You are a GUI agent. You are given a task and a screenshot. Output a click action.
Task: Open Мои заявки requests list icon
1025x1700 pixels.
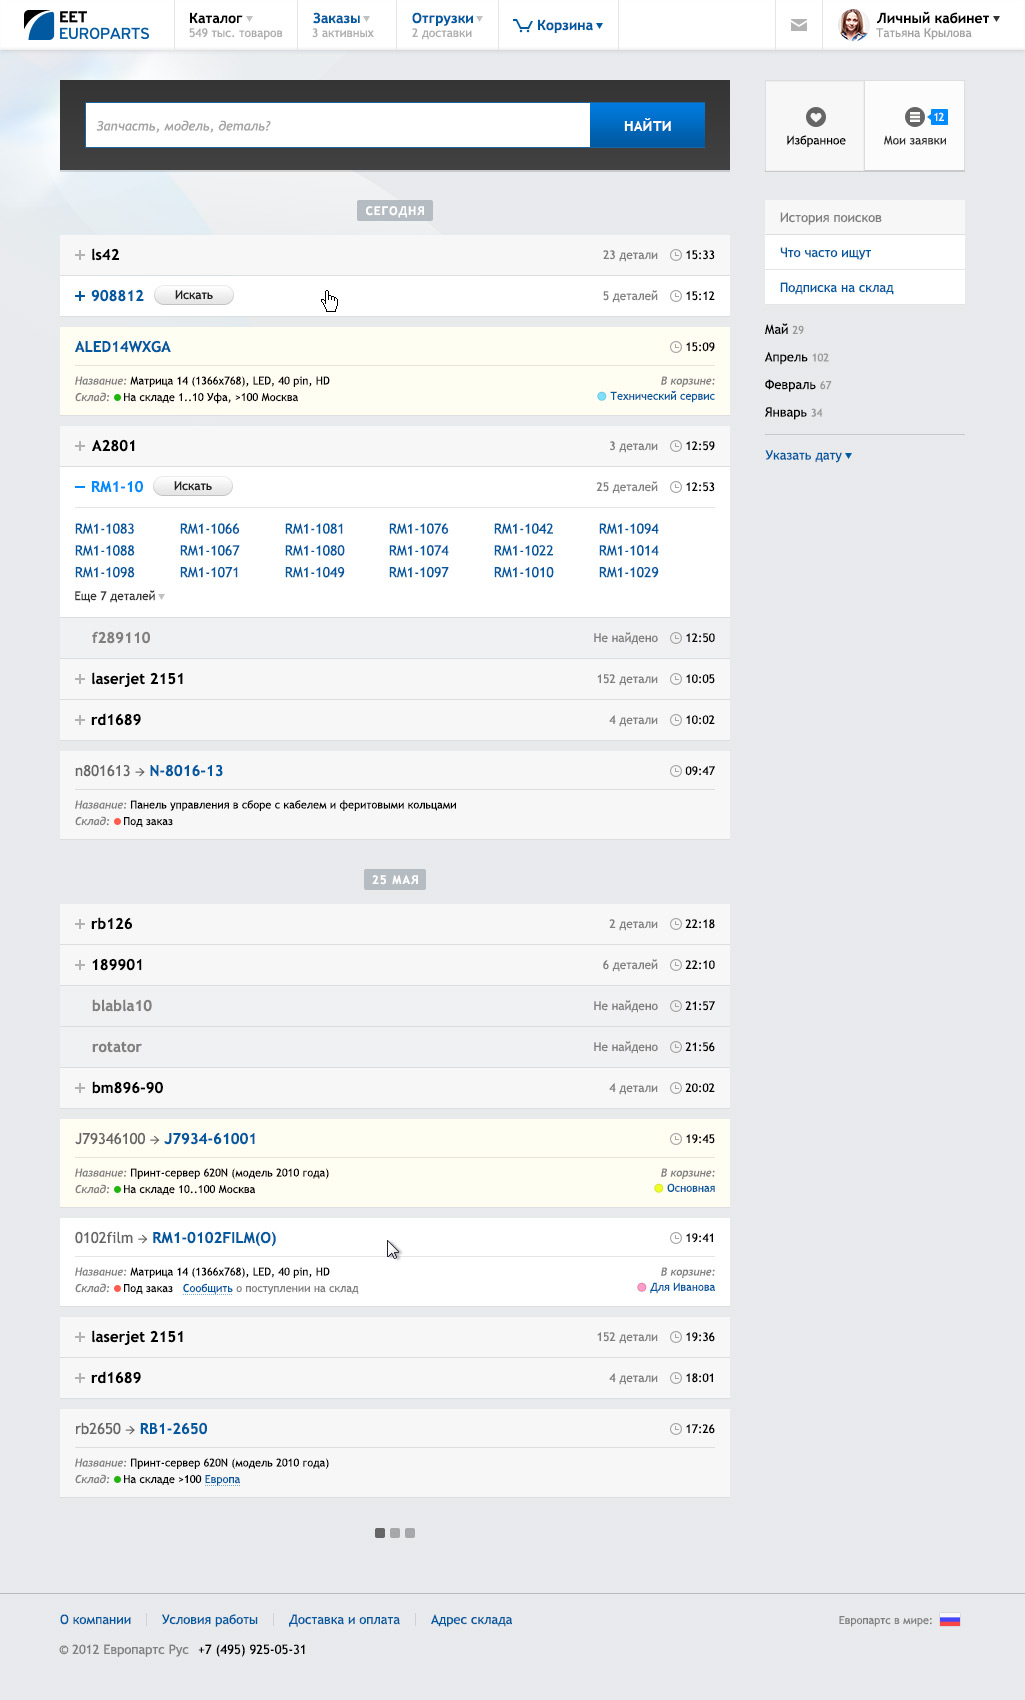click(x=914, y=118)
